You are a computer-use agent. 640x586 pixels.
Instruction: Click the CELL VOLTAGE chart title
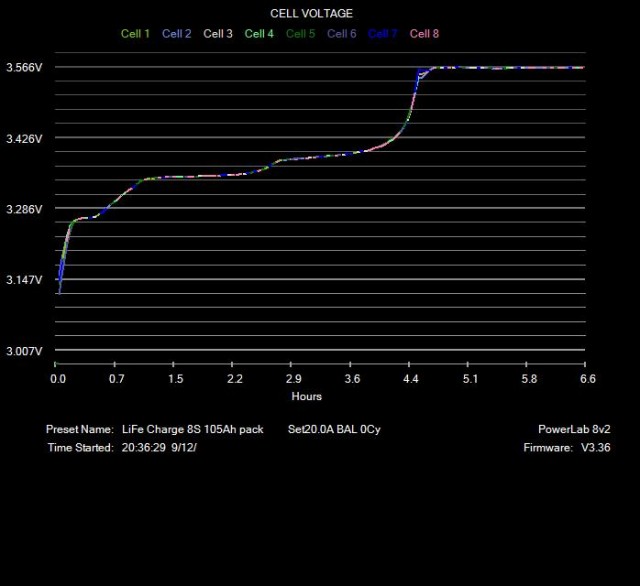click(311, 14)
